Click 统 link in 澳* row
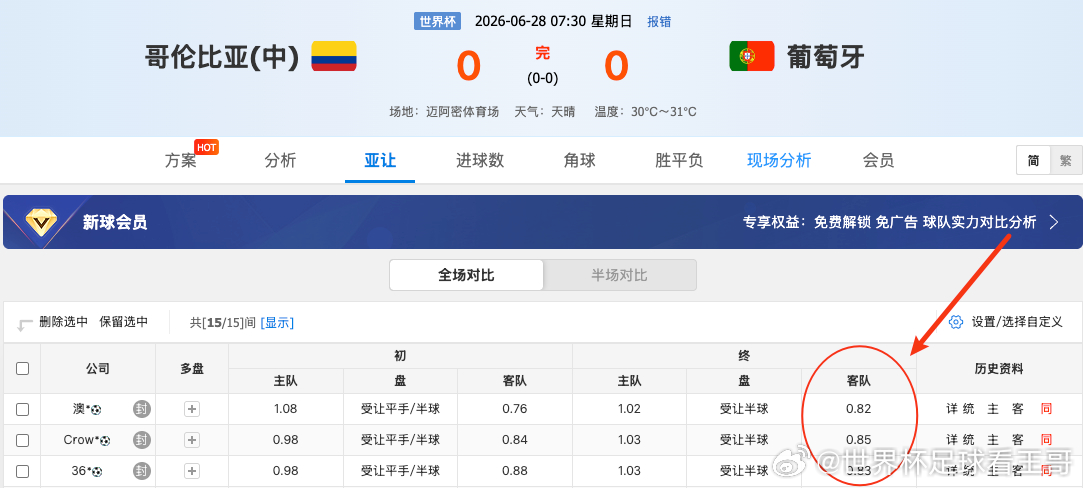Image resolution: width=1083 pixels, height=488 pixels. coord(969,409)
